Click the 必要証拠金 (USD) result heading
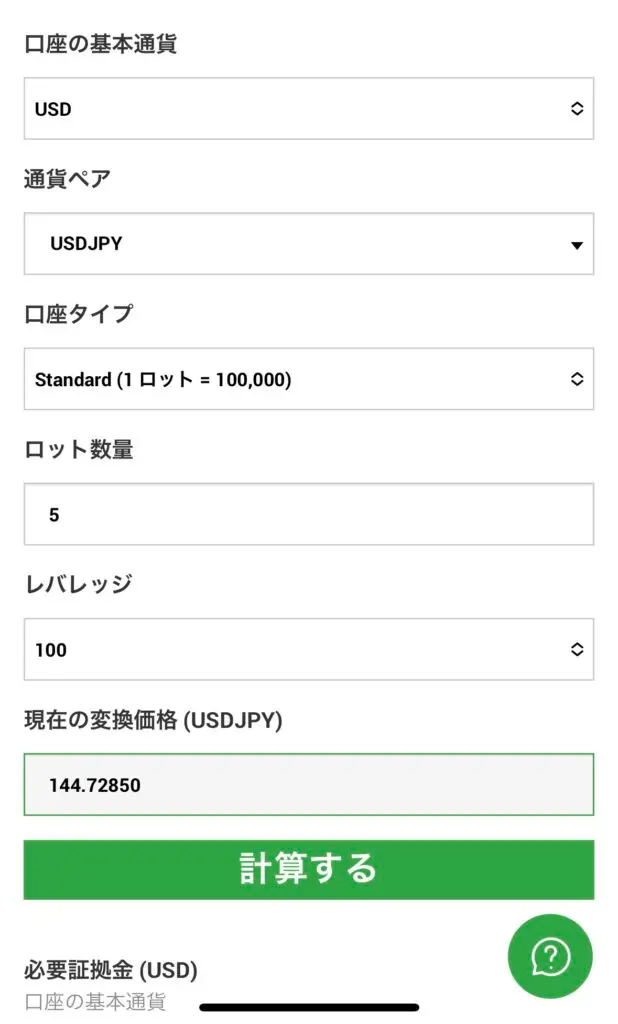 [x=110, y=970]
